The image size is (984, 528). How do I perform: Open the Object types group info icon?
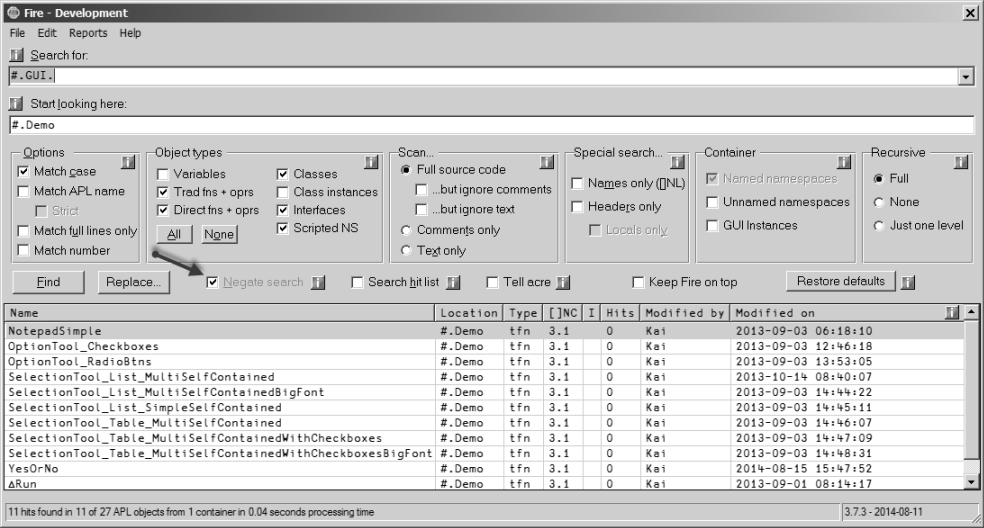pyautogui.click(x=372, y=163)
